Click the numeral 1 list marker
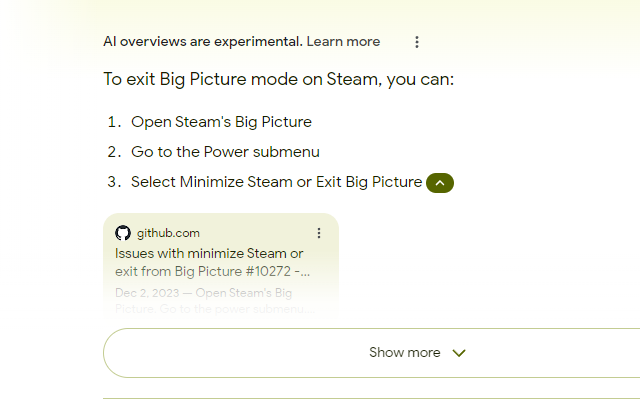The width and height of the screenshot is (640, 400). click(x=114, y=122)
